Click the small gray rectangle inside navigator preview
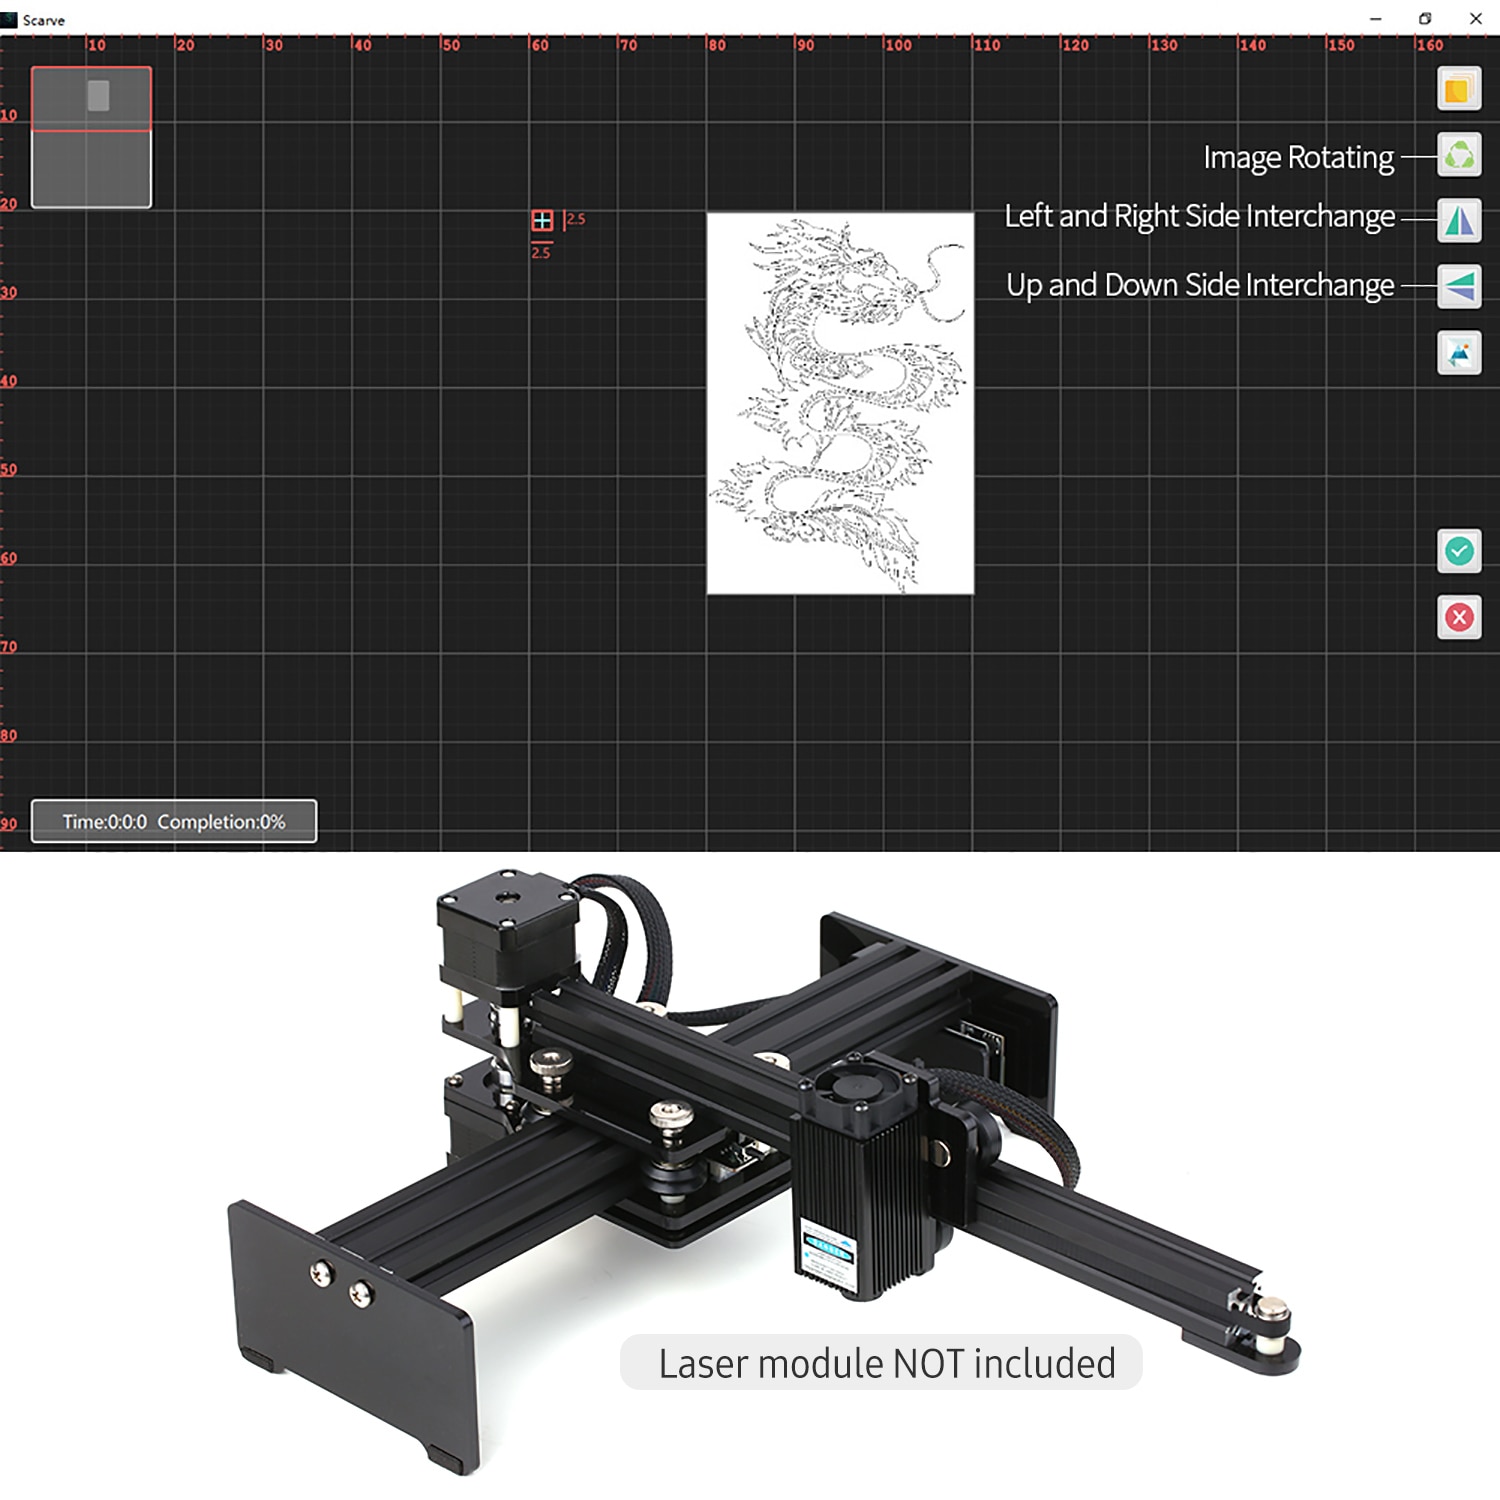 tap(98, 95)
